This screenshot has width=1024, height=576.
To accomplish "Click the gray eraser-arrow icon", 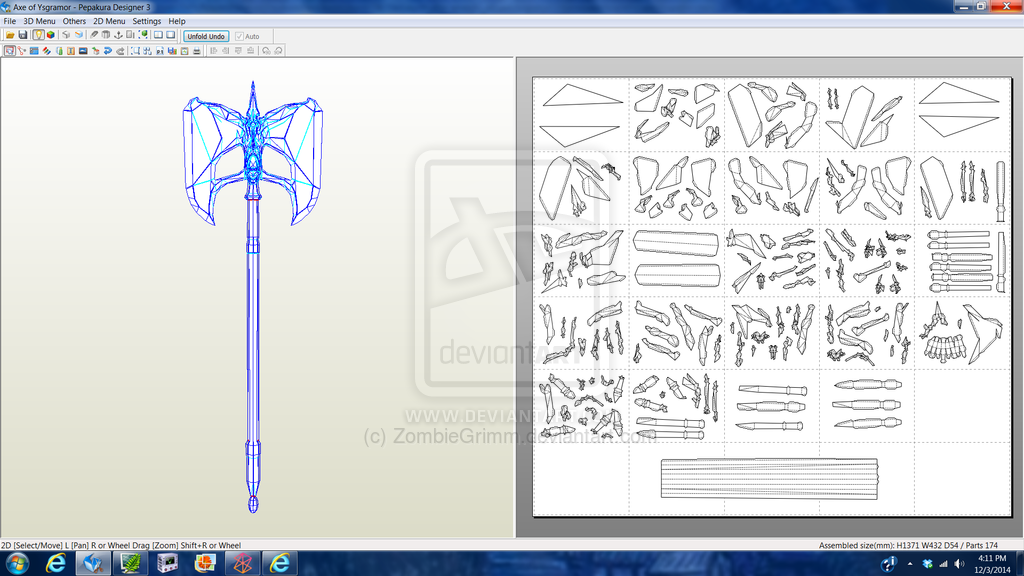I will click(x=120, y=50).
